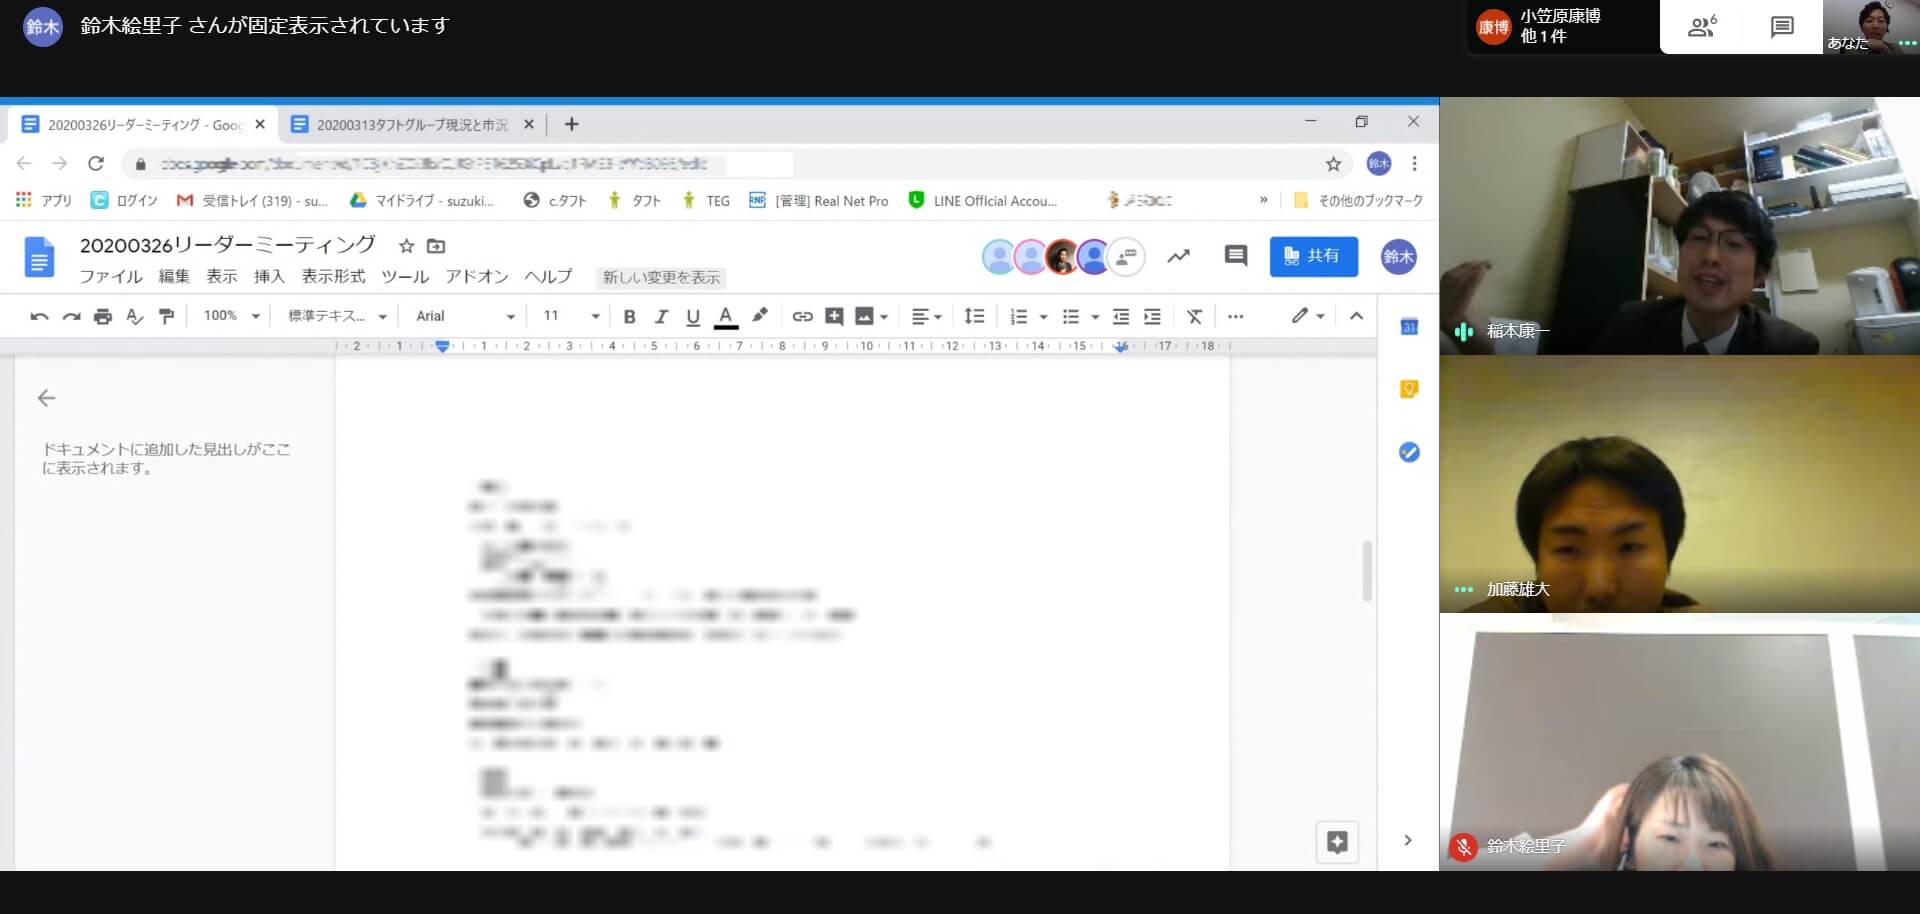Star the 20200326 document
Image resolution: width=1920 pixels, height=914 pixels.
pos(406,246)
